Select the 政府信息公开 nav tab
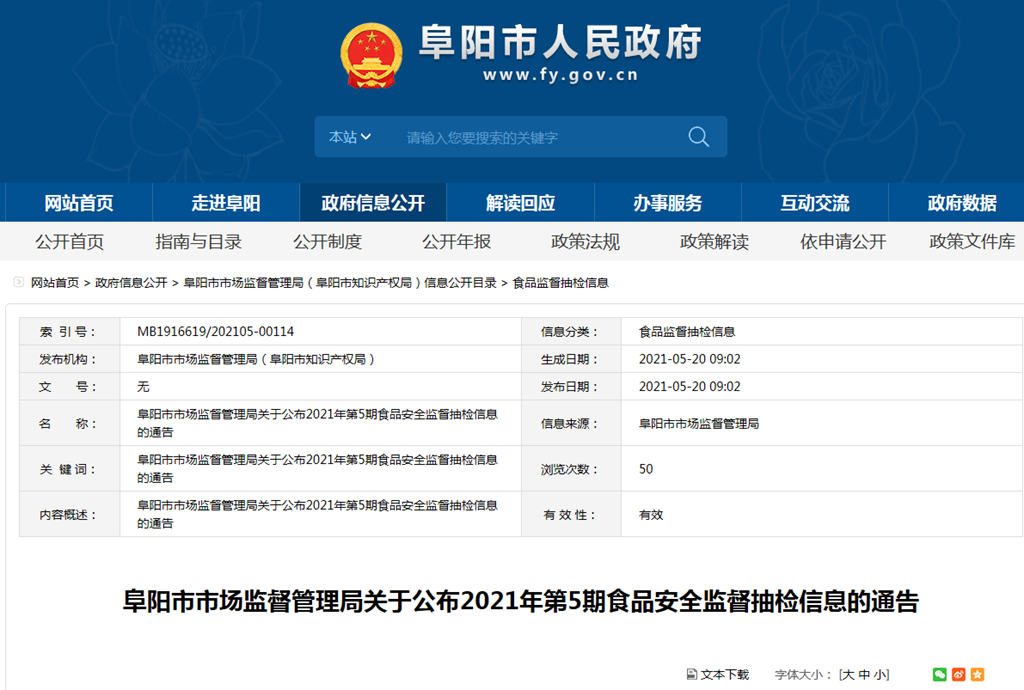 [373, 203]
